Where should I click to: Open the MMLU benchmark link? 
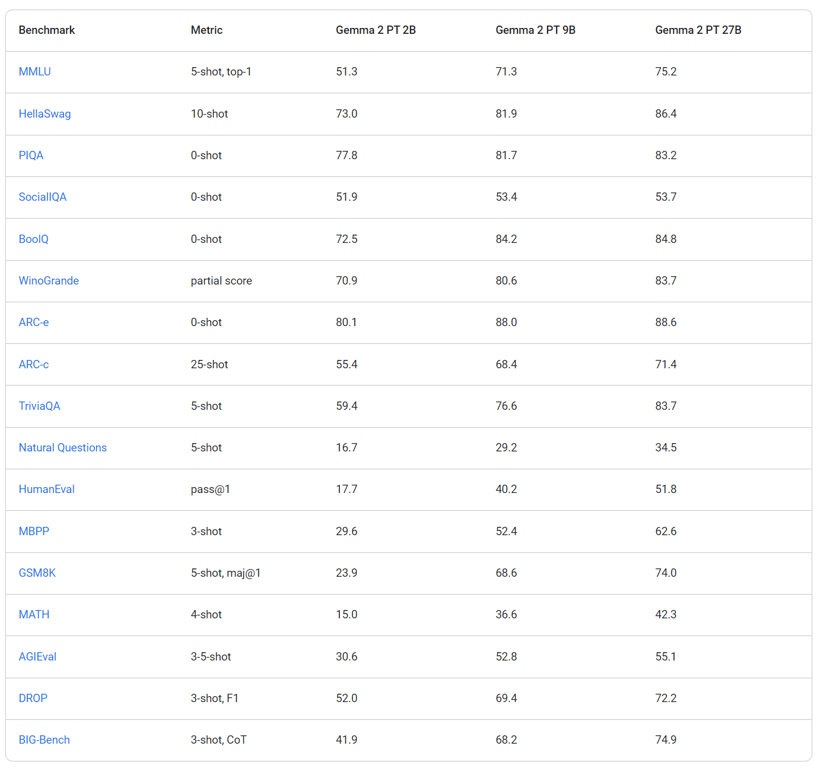tap(35, 72)
